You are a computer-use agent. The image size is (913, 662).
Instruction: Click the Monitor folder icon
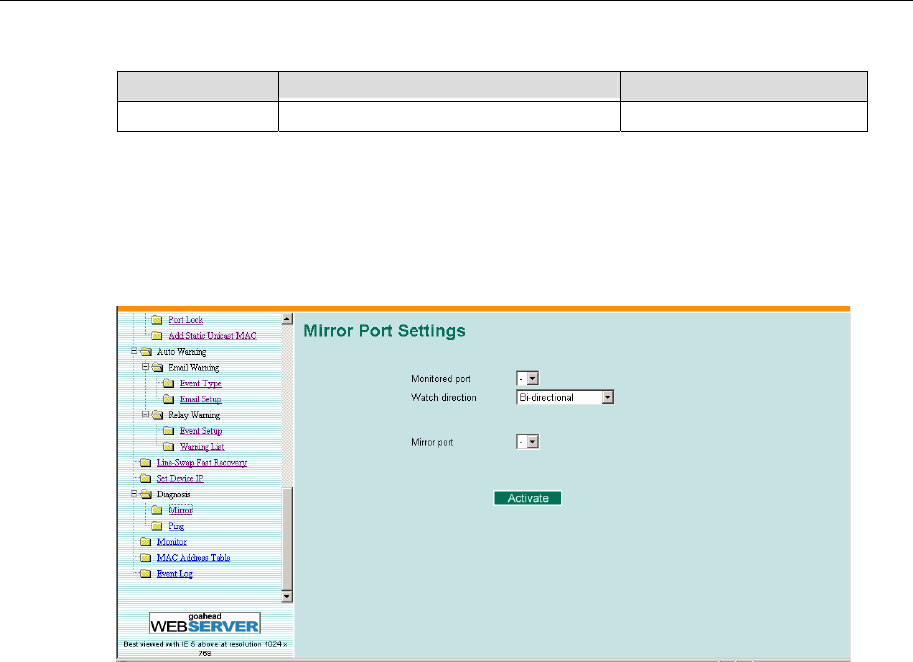tap(146, 541)
